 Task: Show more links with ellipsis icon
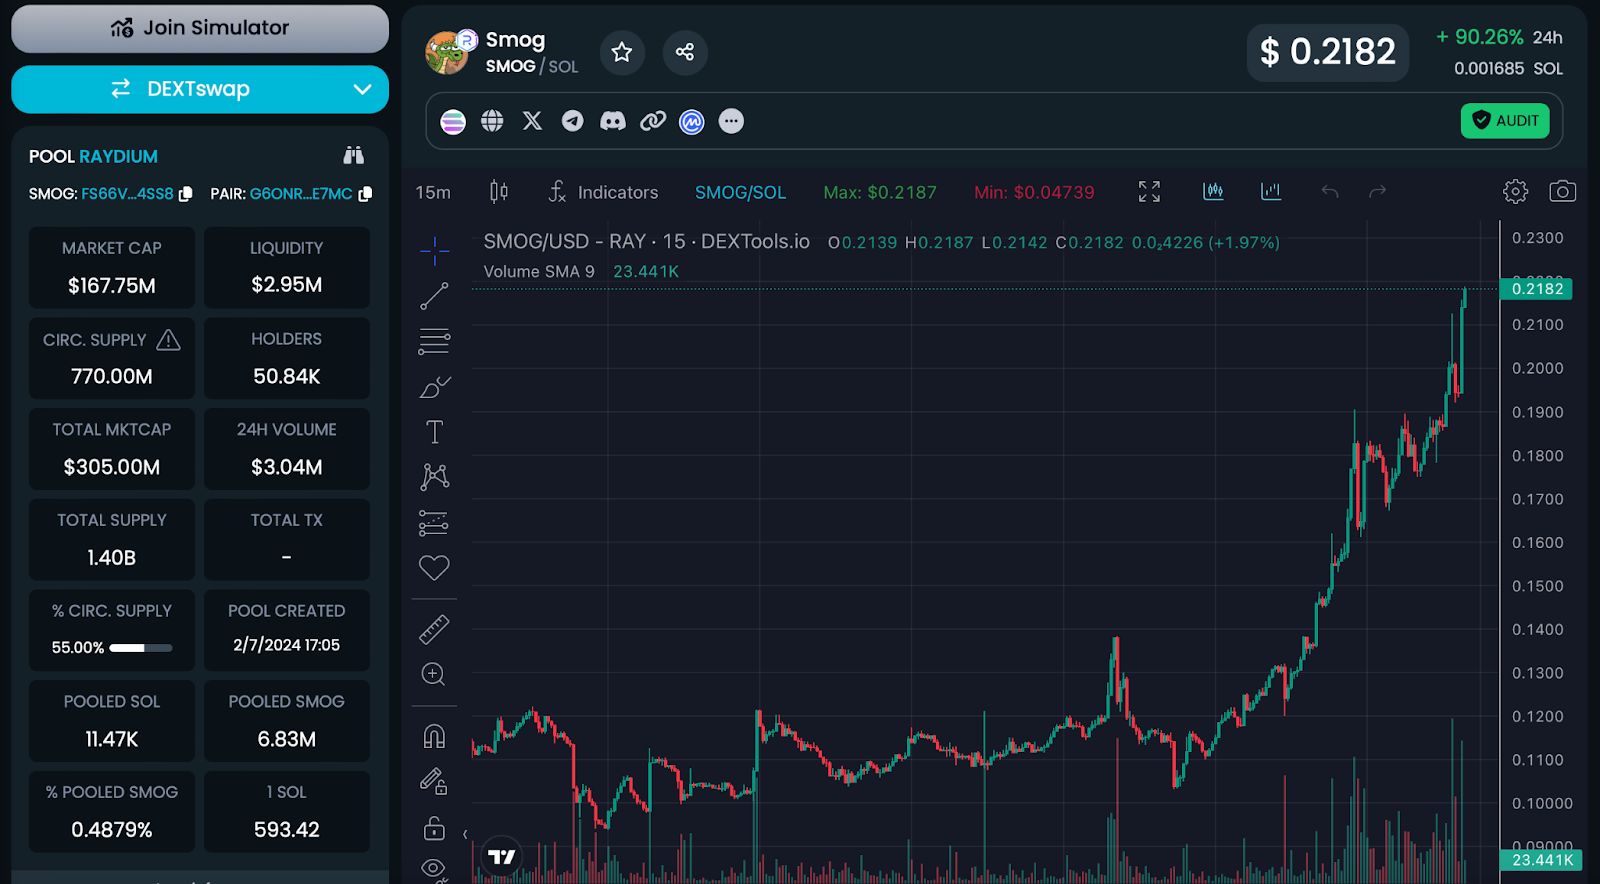(x=732, y=121)
